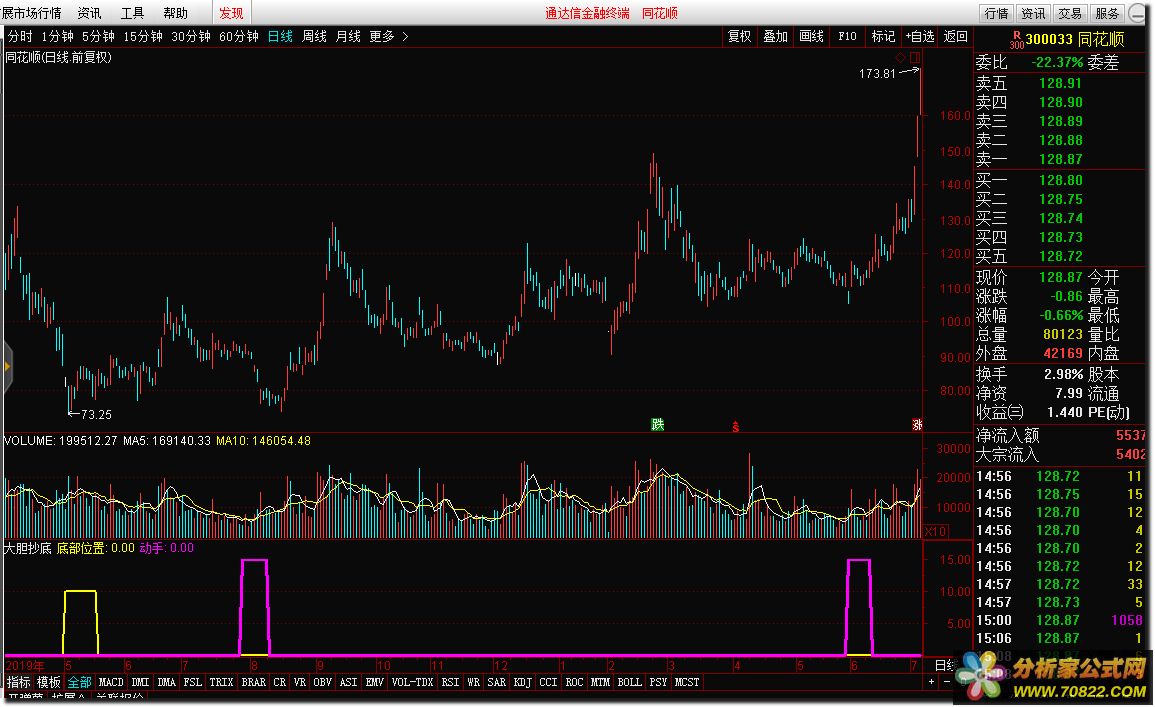The width and height of the screenshot is (1155, 707).
Task: Click stock code 300033 同花顺 header
Action: [1075, 40]
